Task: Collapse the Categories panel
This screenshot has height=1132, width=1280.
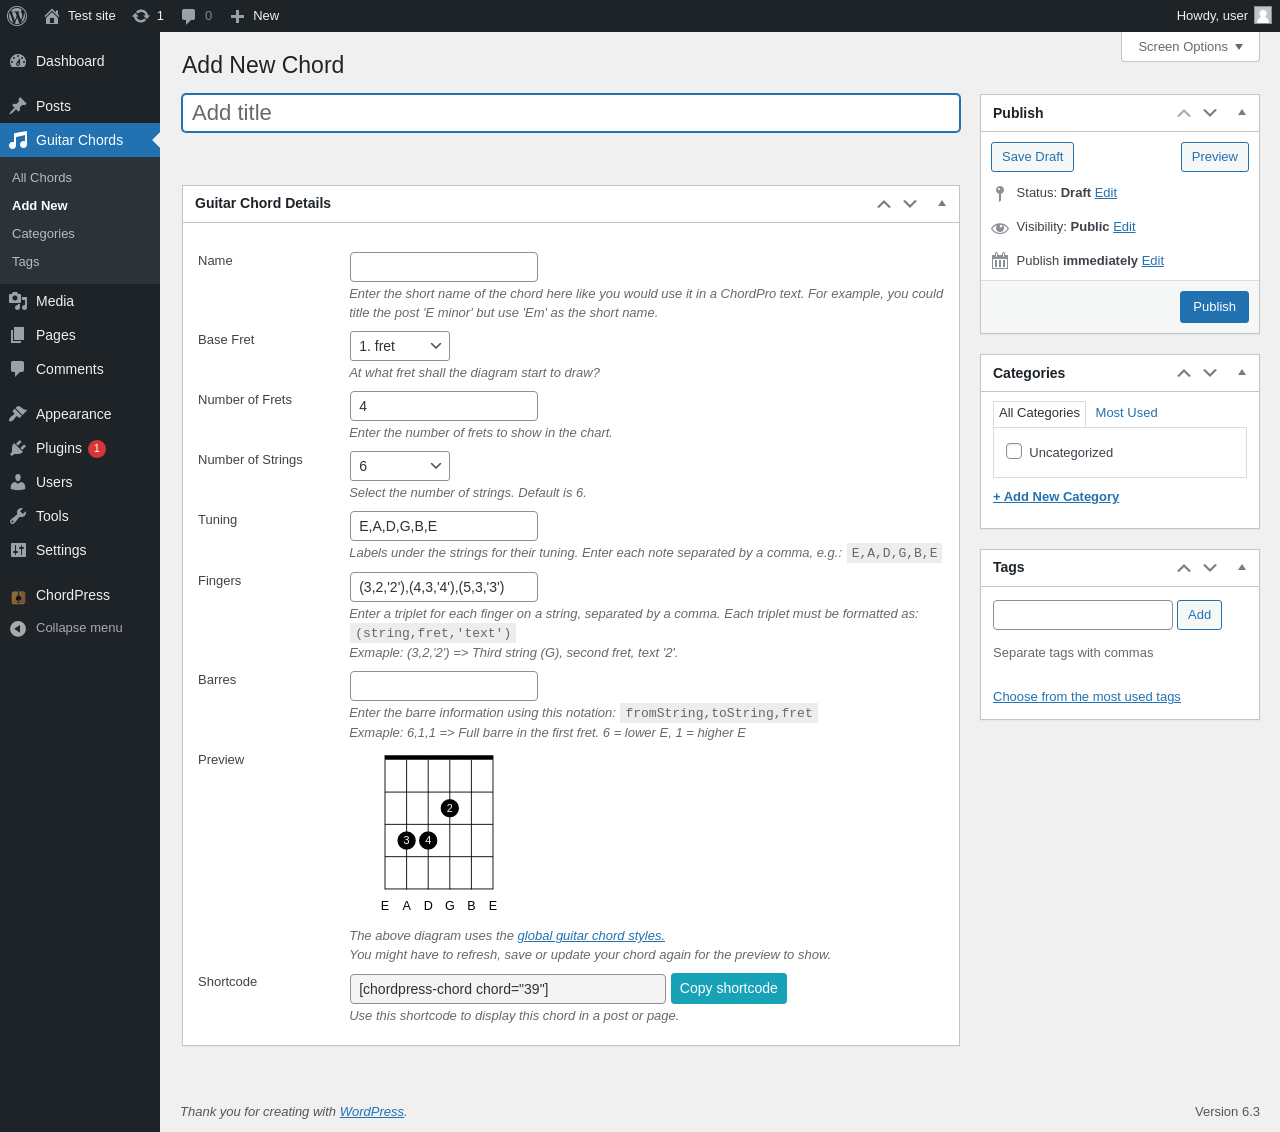Action: pos(1242,372)
